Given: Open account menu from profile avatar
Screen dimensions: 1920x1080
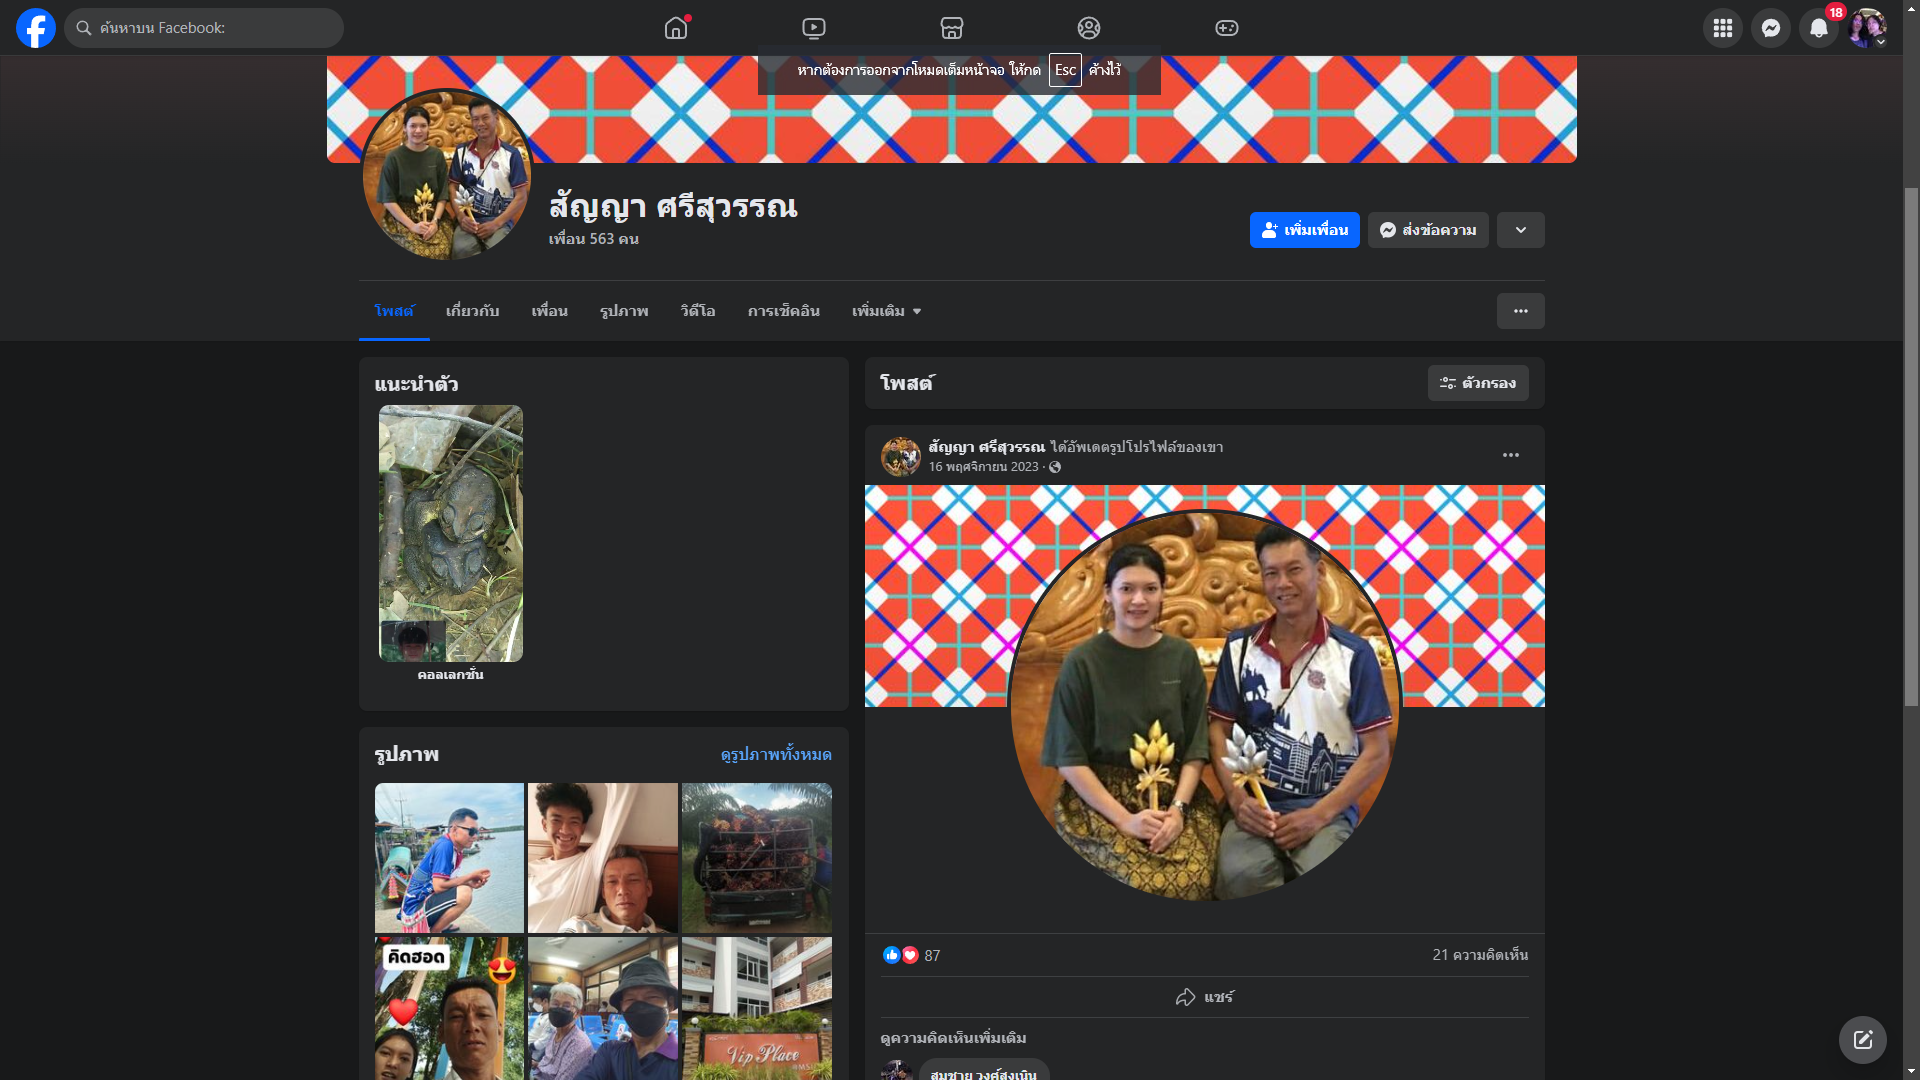Looking at the screenshot, I should 1867,28.
